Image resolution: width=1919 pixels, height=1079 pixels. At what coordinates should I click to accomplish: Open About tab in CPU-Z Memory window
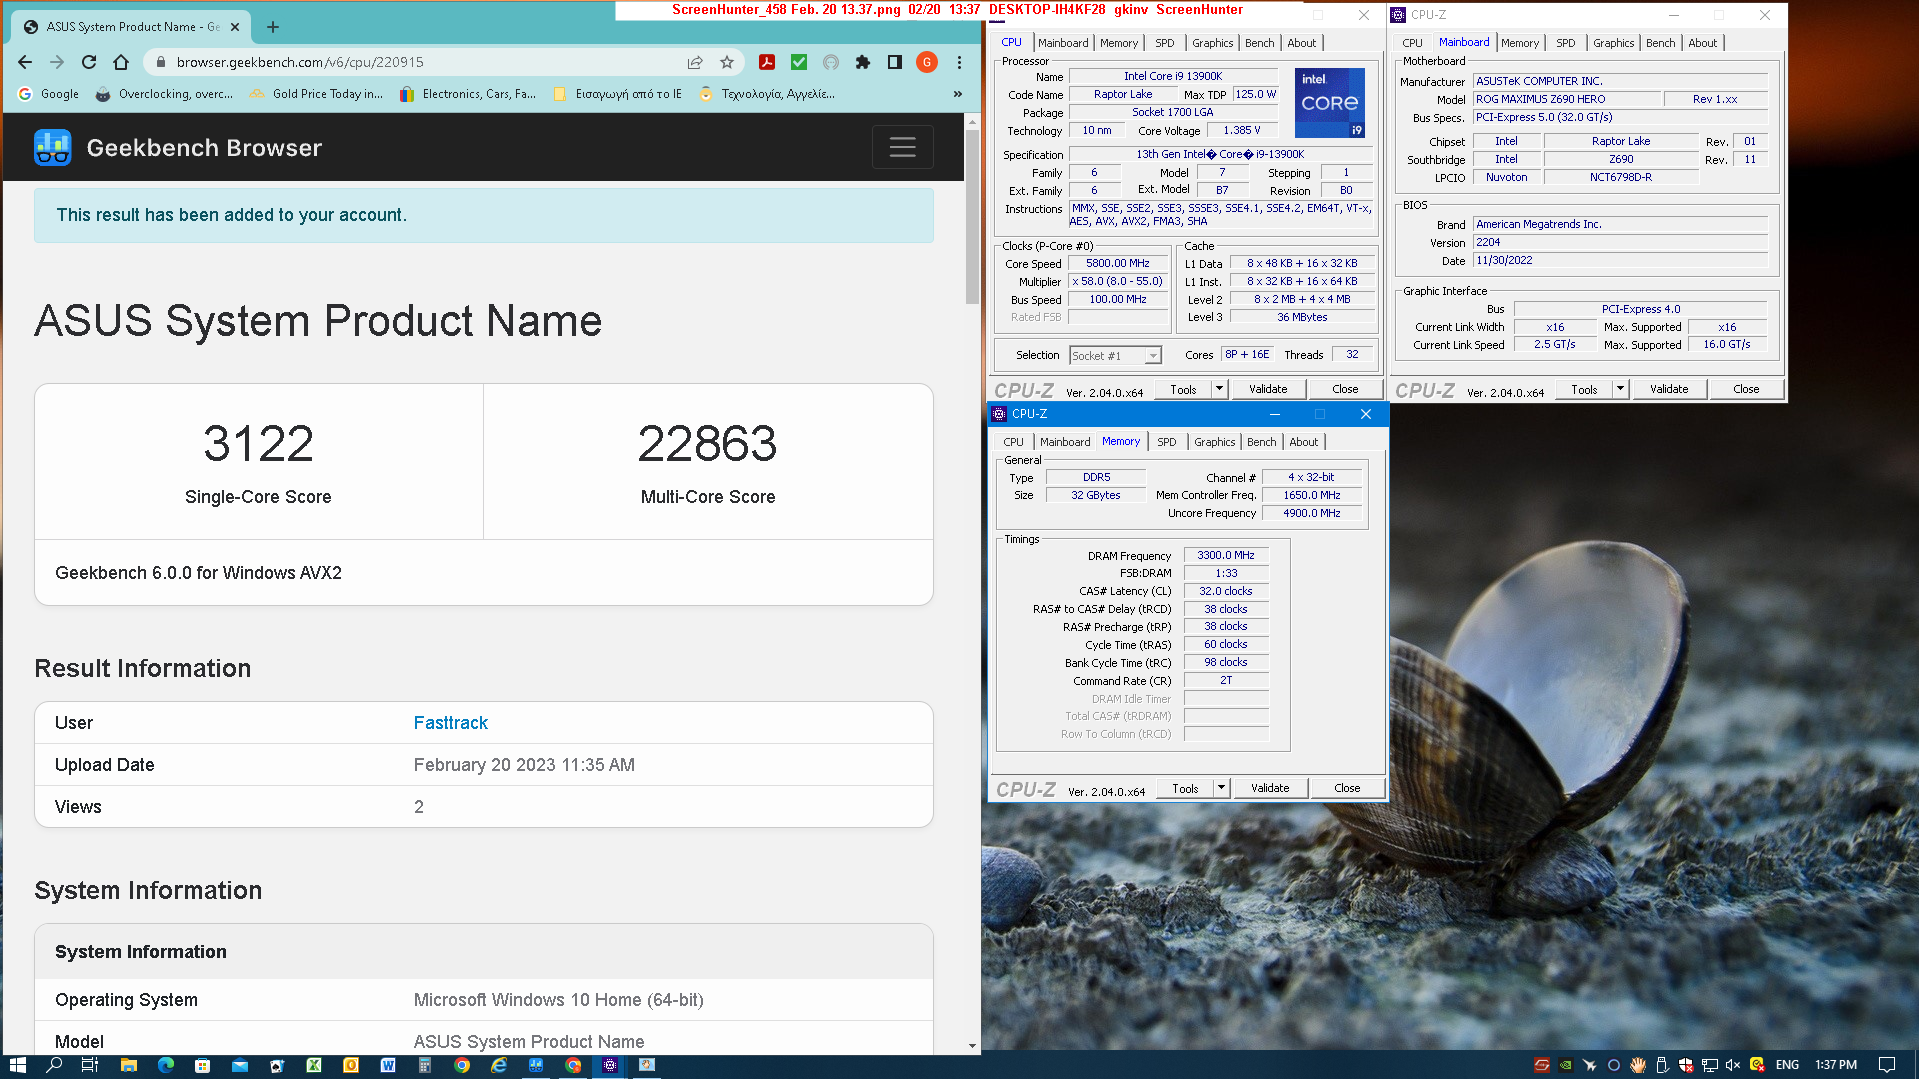pyautogui.click(x=1304, y=442)
